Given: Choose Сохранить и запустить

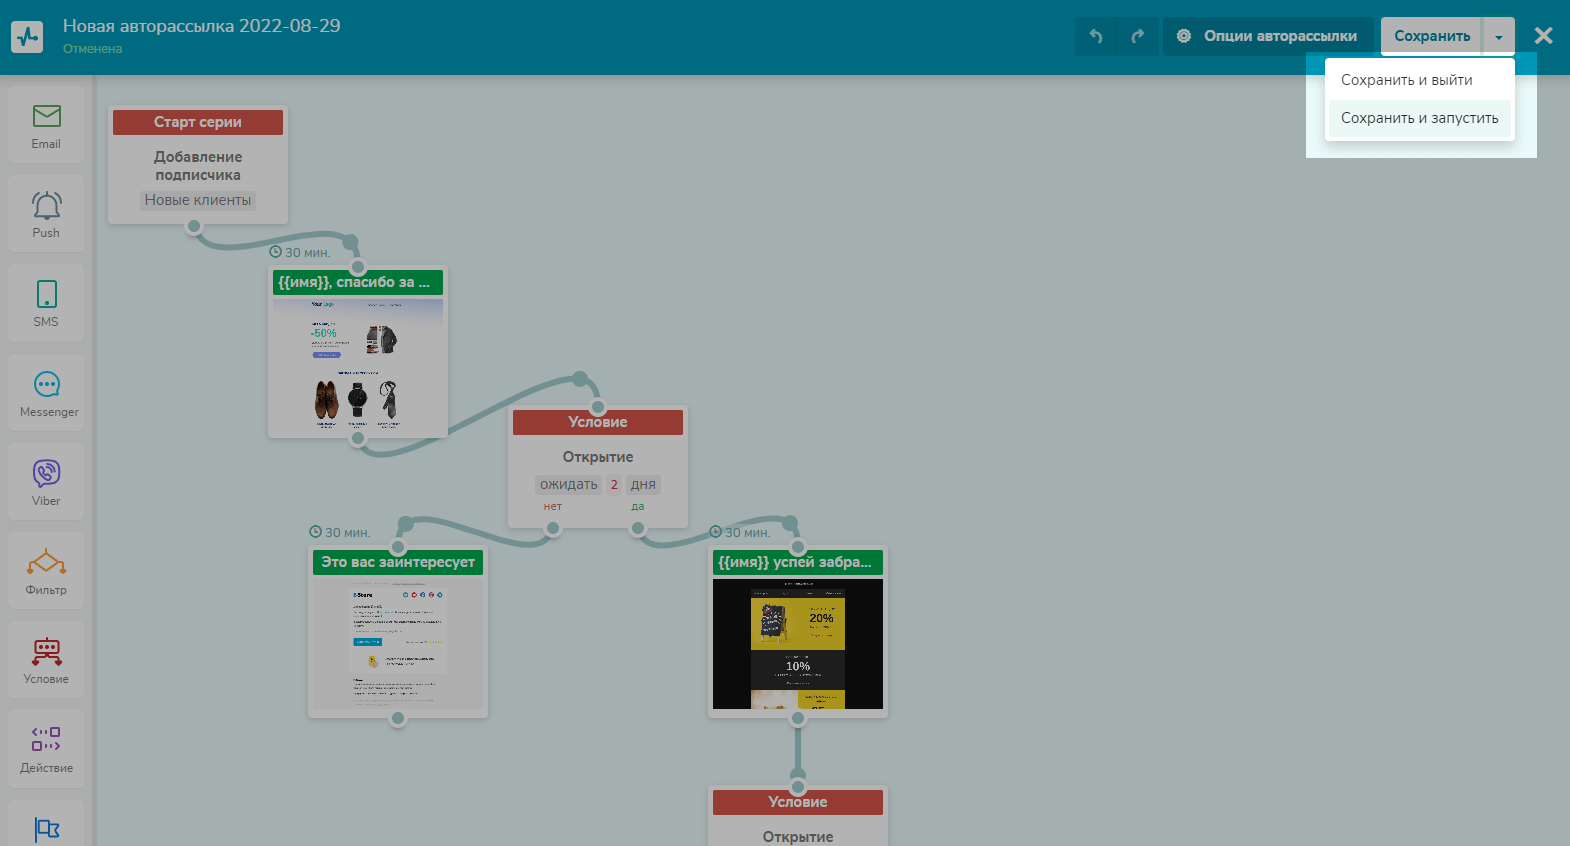Looking at the screenshot, I should 1420,118.
